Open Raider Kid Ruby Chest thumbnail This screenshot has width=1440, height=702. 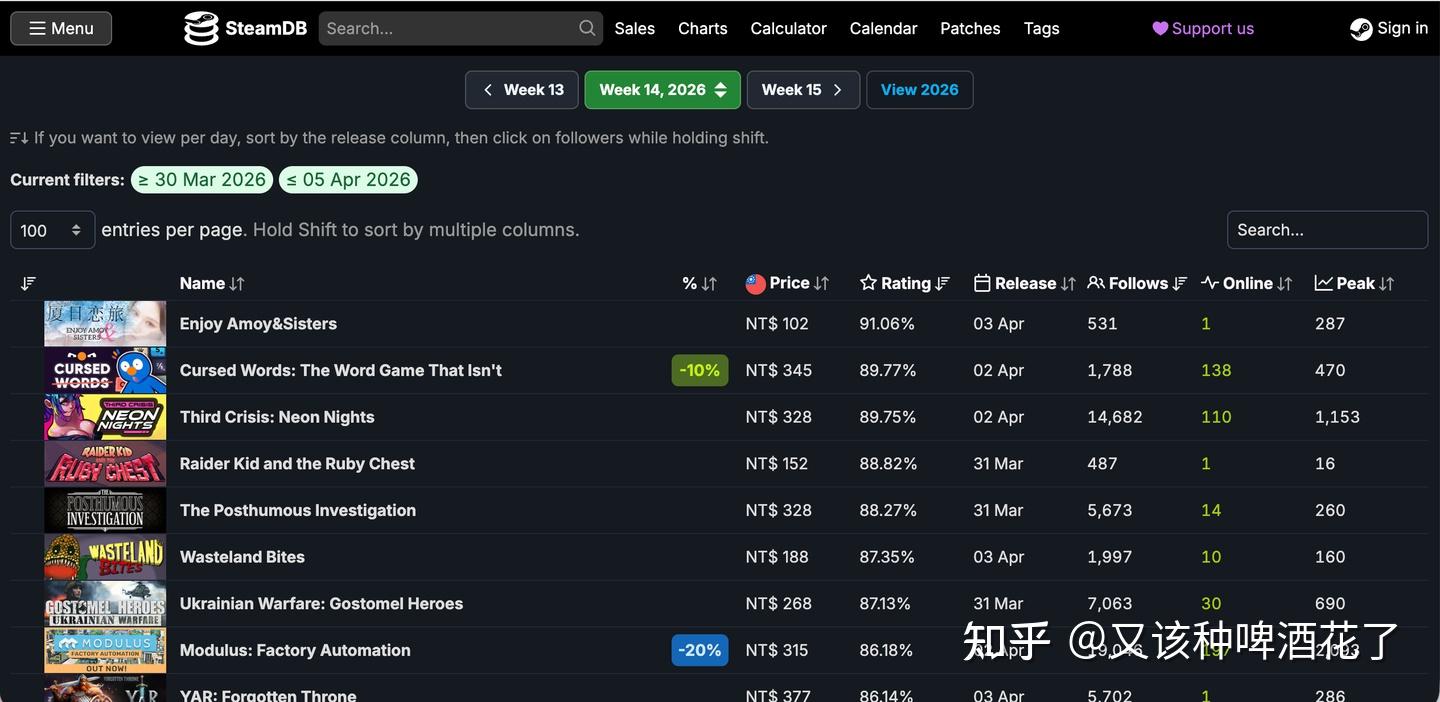[105, 464]
